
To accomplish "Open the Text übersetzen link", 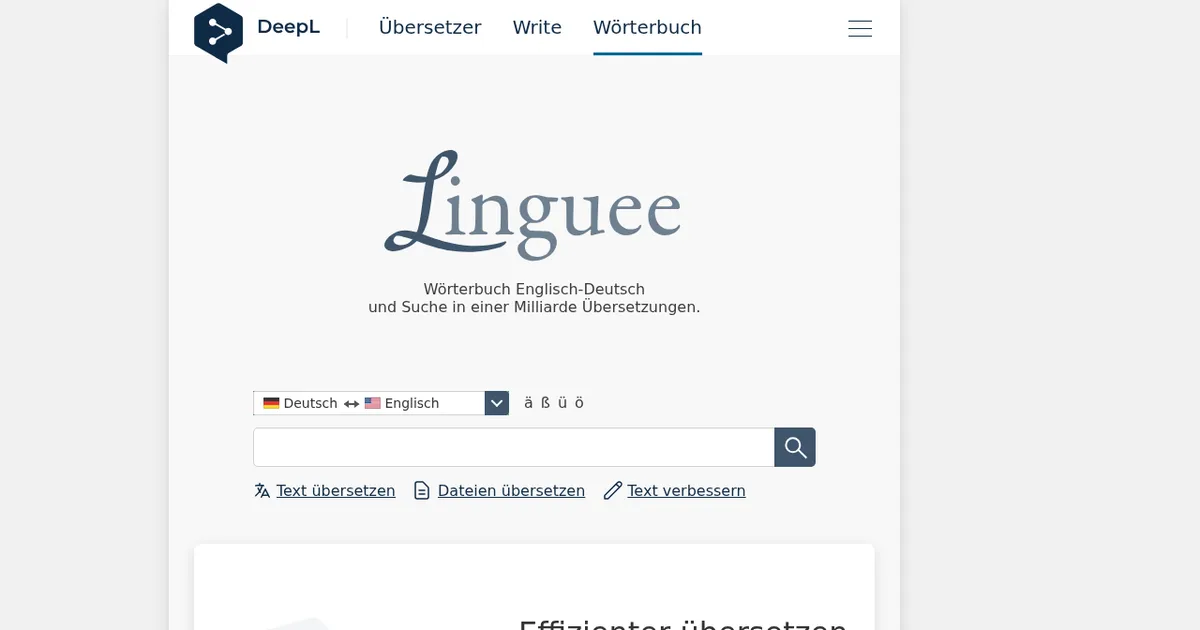I will click(x=336, y=491).
